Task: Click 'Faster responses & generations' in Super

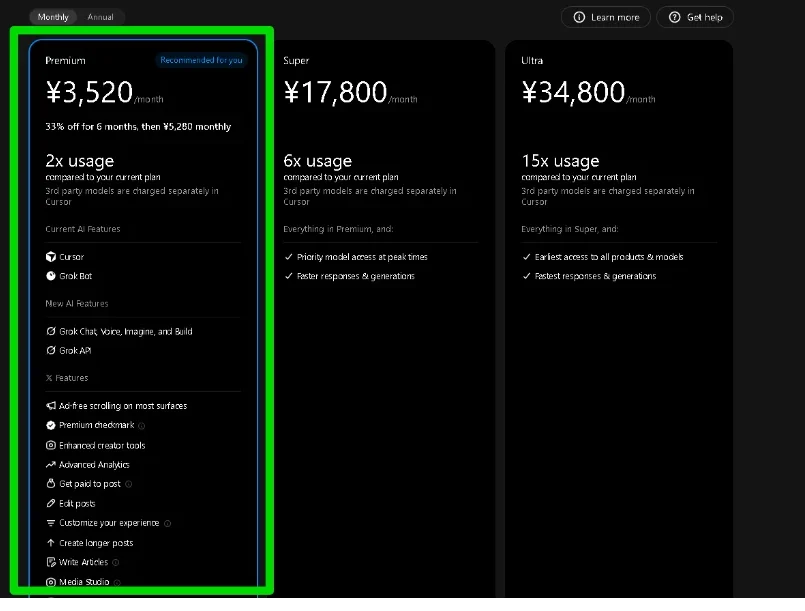Action: 356,276
